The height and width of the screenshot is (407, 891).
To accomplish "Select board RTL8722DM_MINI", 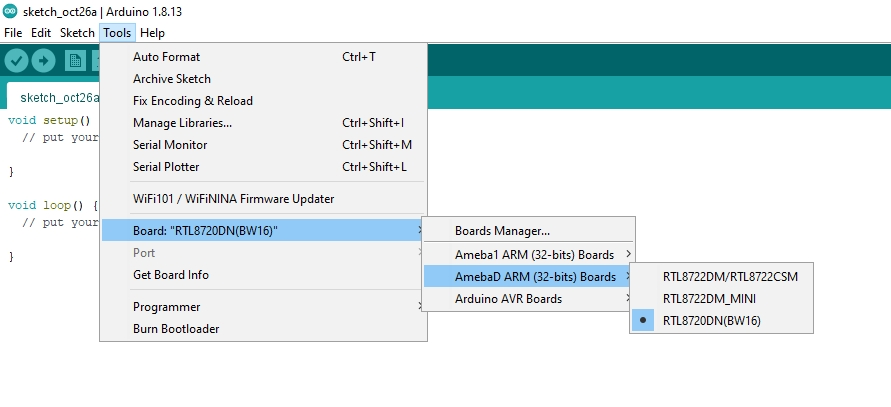I will [722, 299].
